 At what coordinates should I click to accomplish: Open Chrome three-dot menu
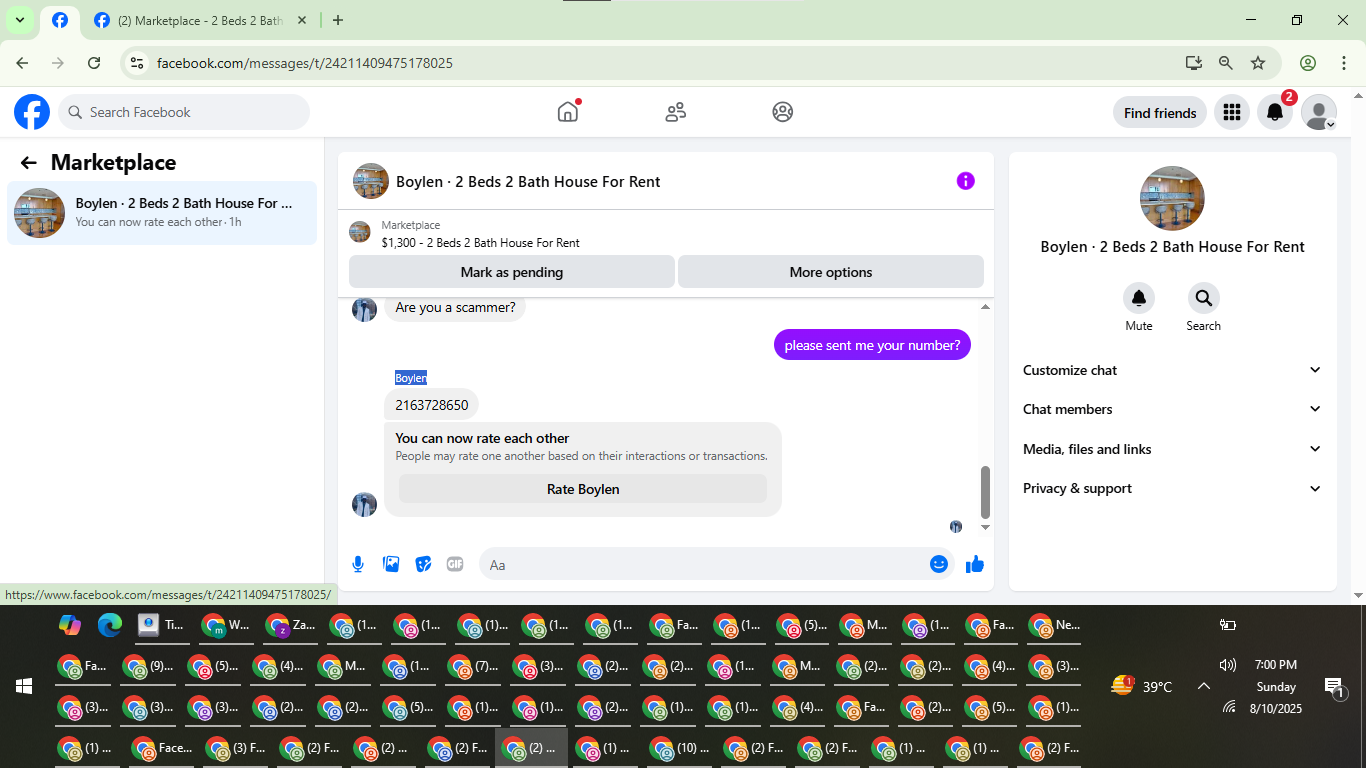coord(1344,63)
